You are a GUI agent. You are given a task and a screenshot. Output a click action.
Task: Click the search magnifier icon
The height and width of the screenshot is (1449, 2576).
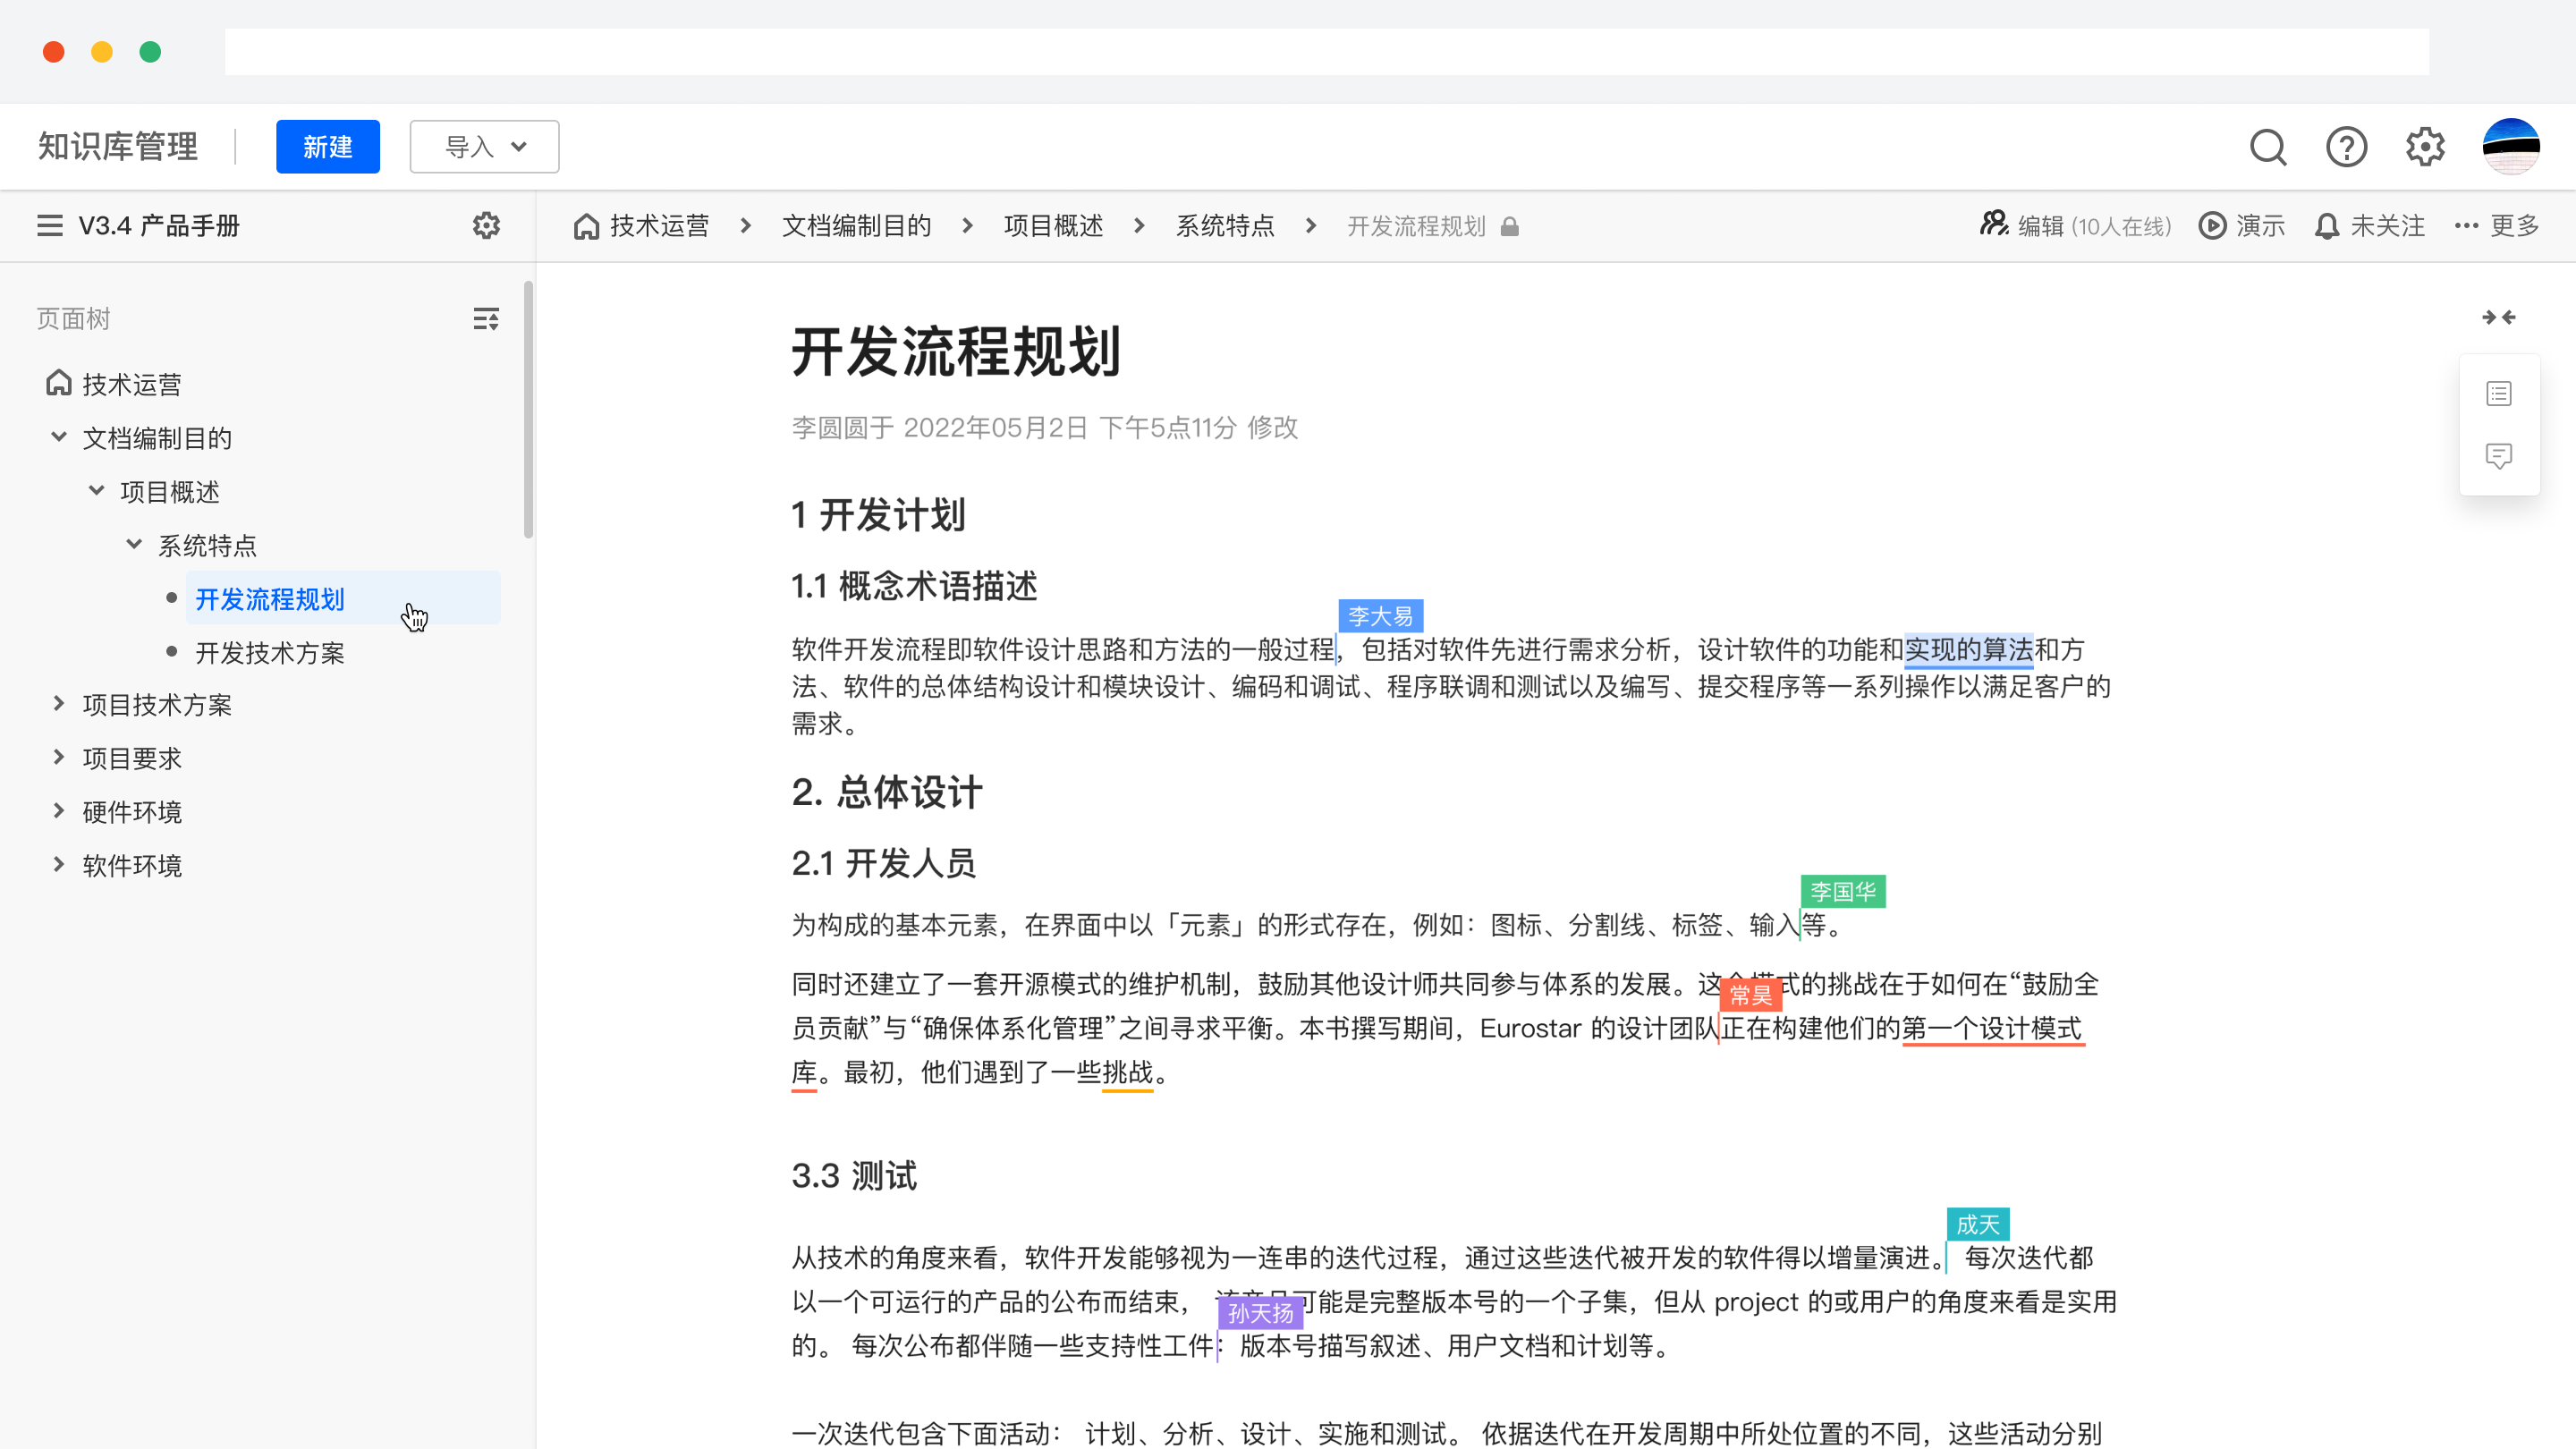pyautogui.click(x=2268, y=147)
